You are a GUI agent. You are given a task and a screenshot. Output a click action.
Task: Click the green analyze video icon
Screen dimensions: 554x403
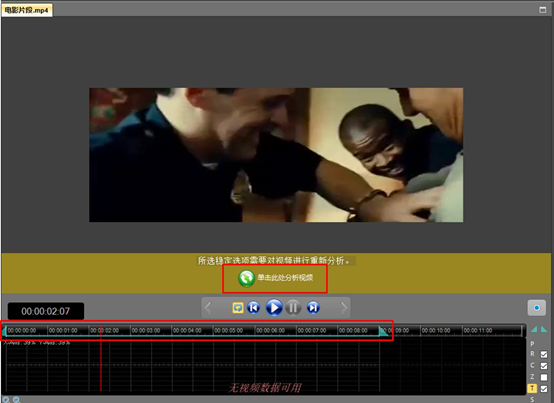click(x=246, y=278)
